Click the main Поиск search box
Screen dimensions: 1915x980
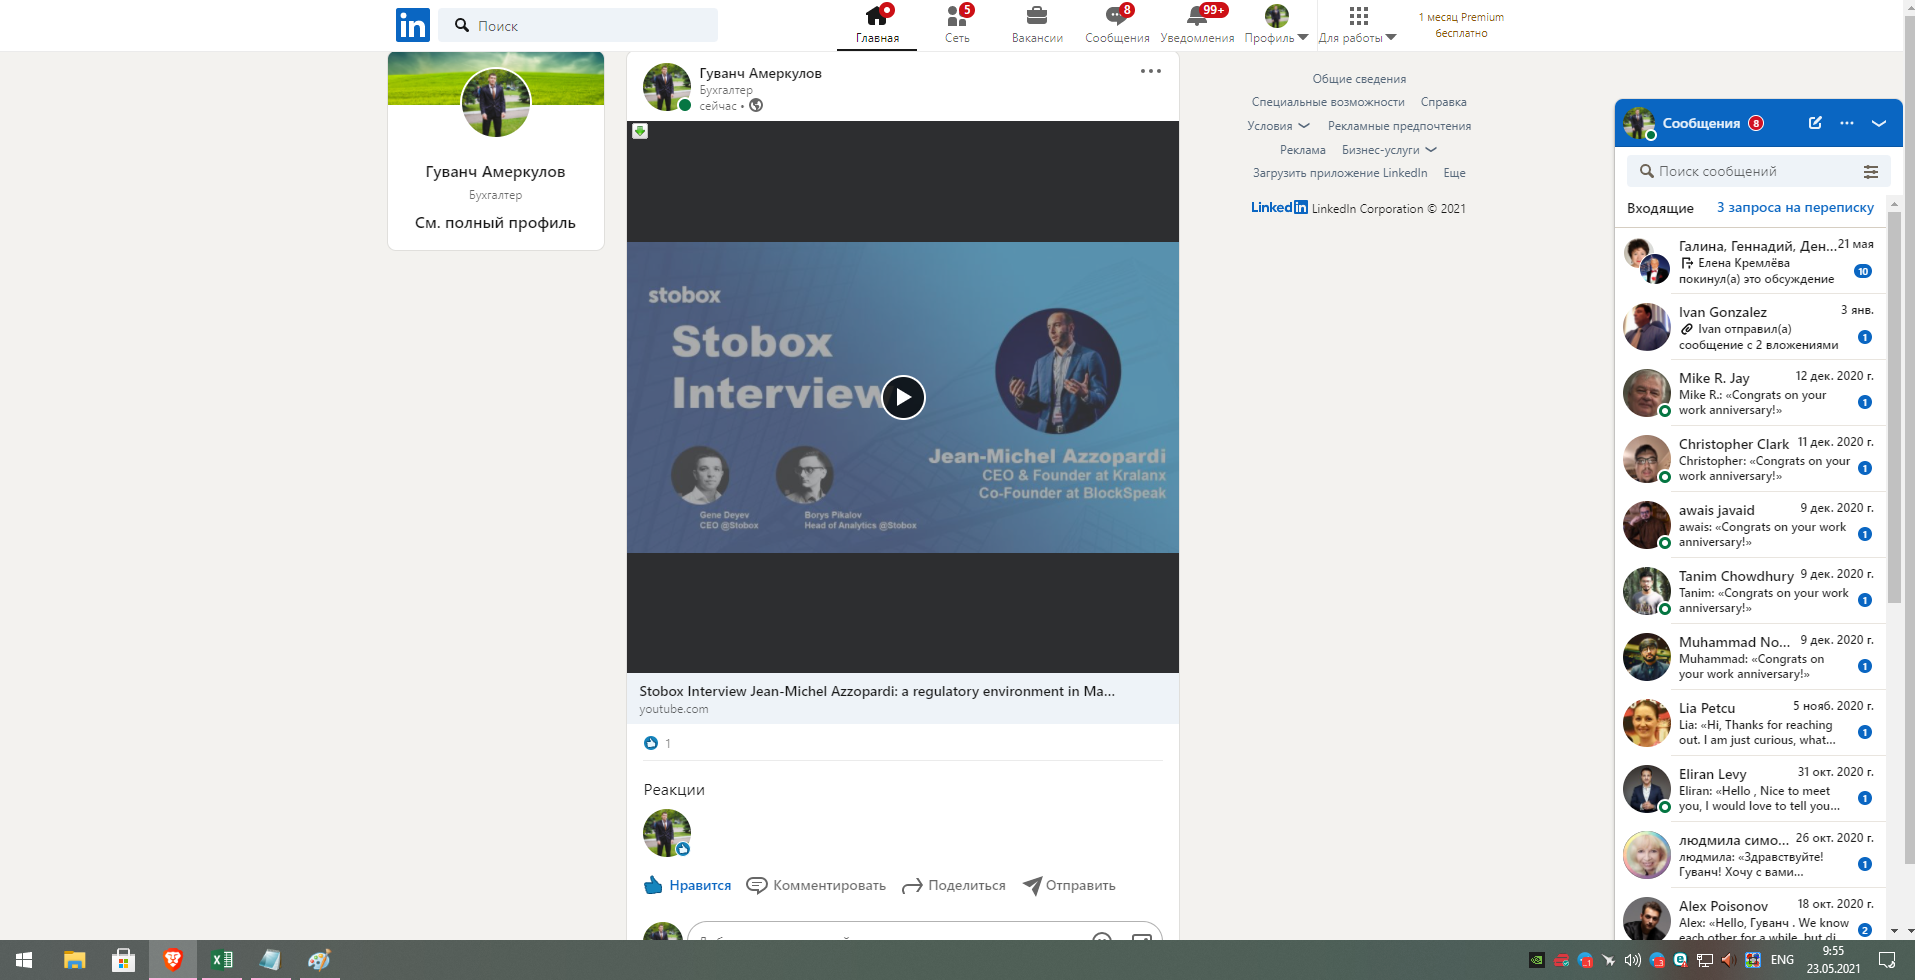[x=578, y=25]
